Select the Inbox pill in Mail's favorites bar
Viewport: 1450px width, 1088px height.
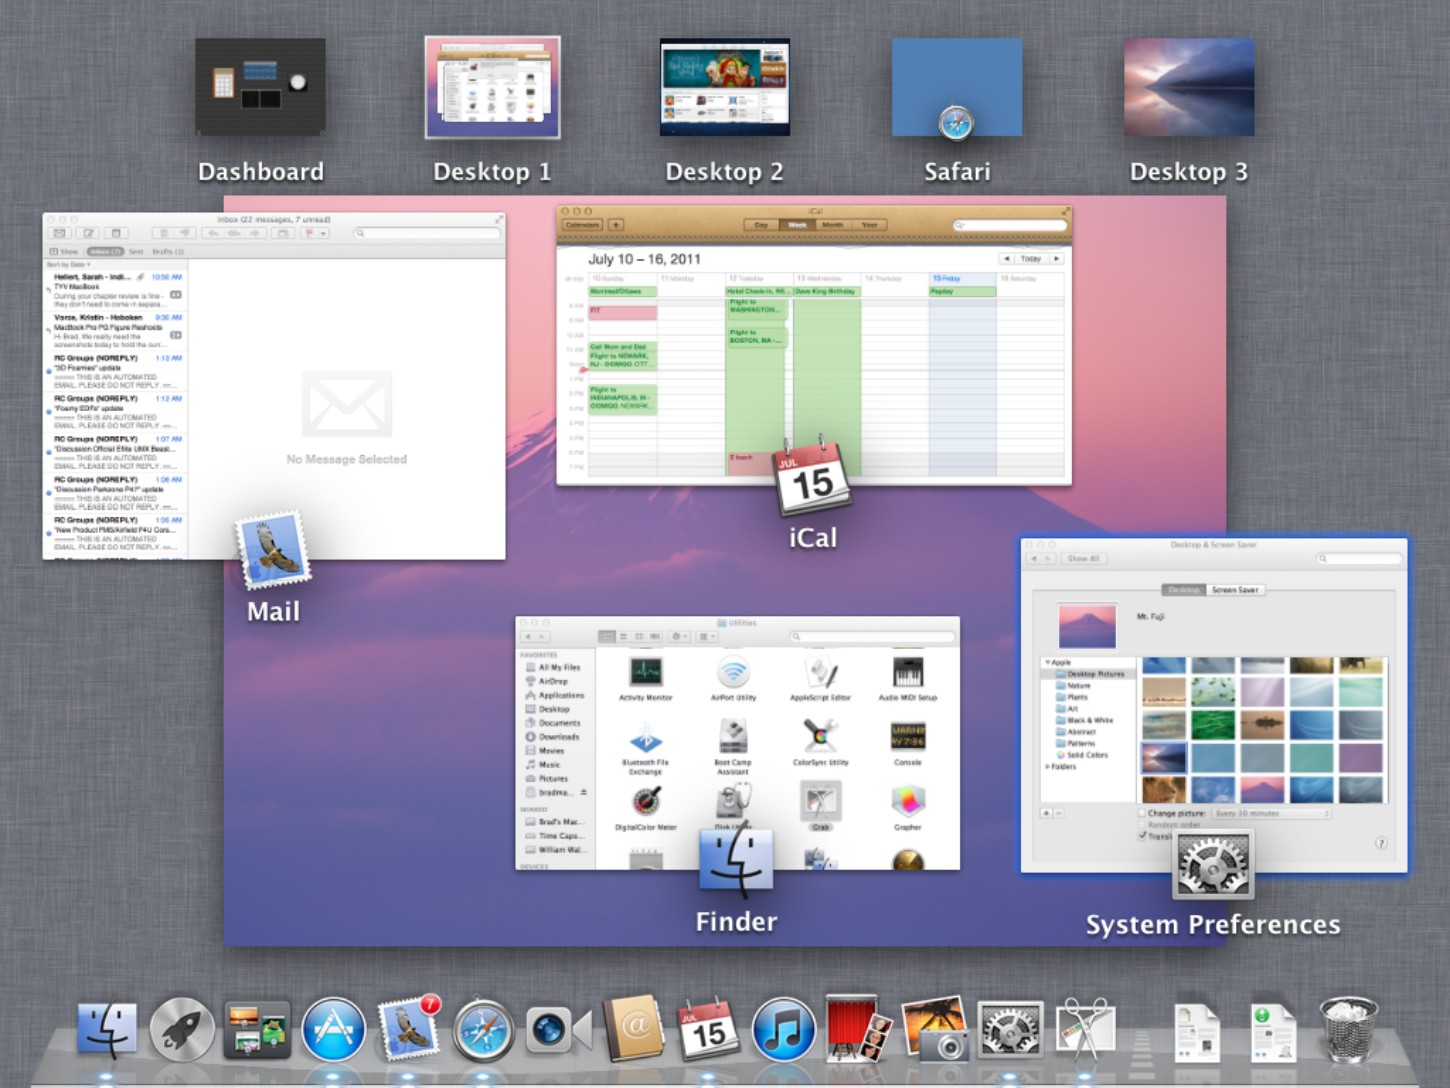point(104,251)
